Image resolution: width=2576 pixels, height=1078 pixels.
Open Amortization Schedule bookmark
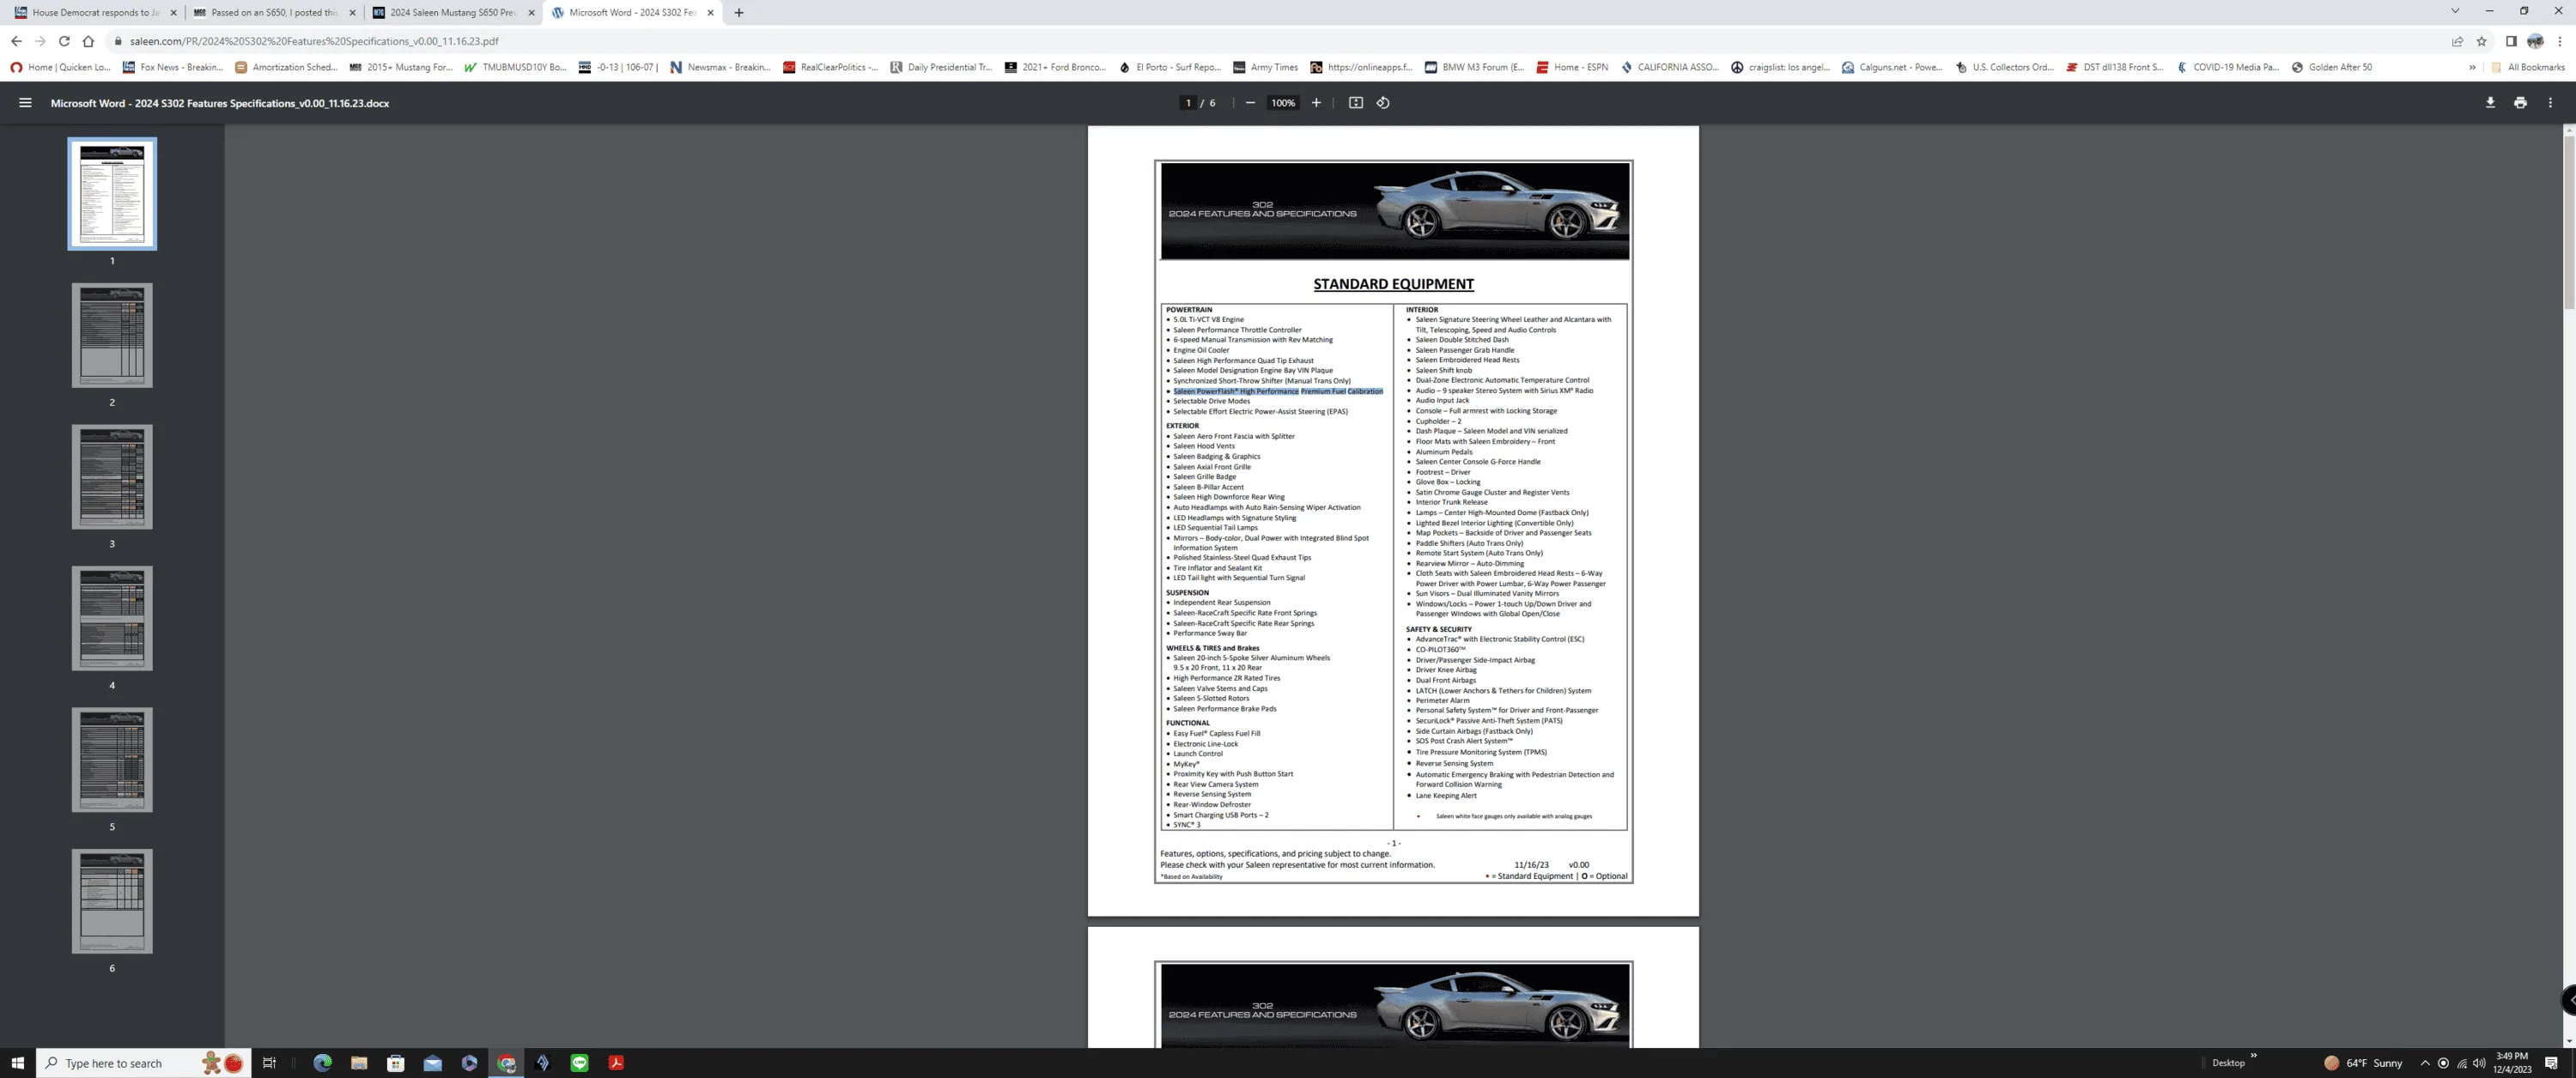point(286,67)
